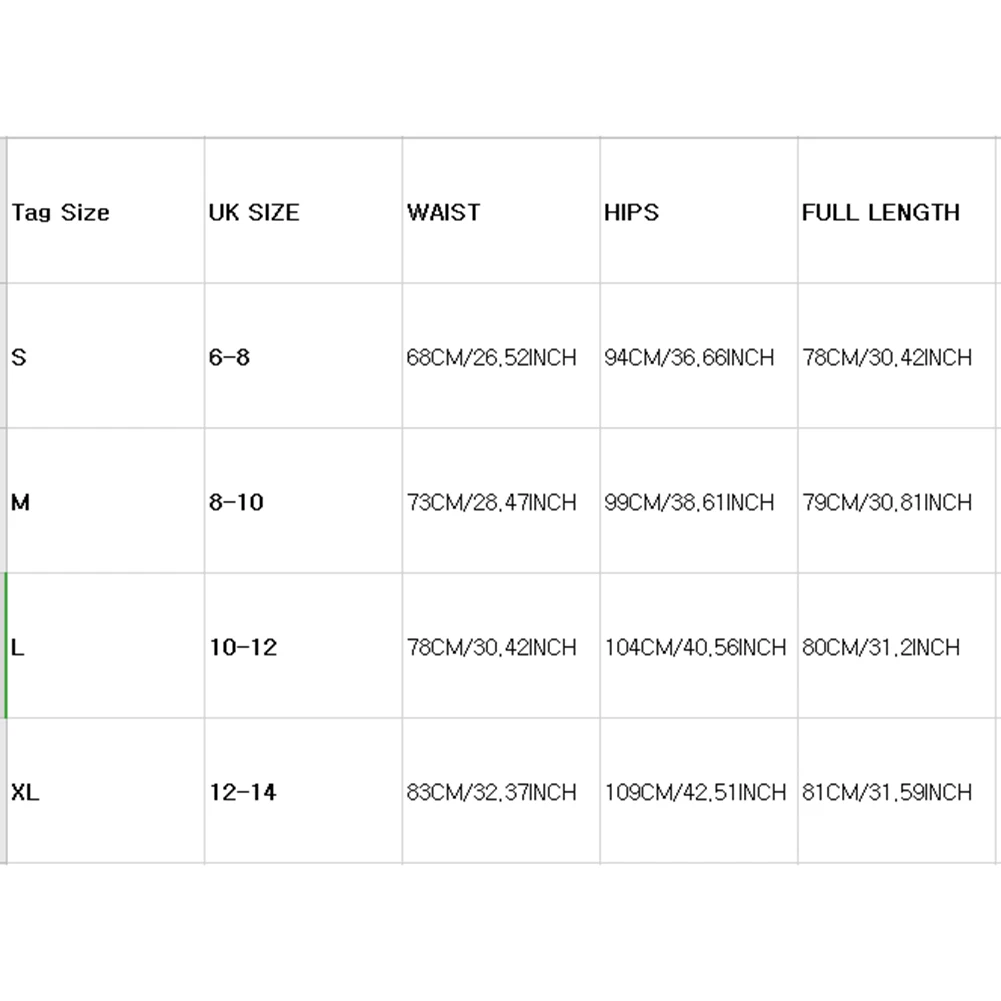Select the tag size L cell

pos(105,646)
